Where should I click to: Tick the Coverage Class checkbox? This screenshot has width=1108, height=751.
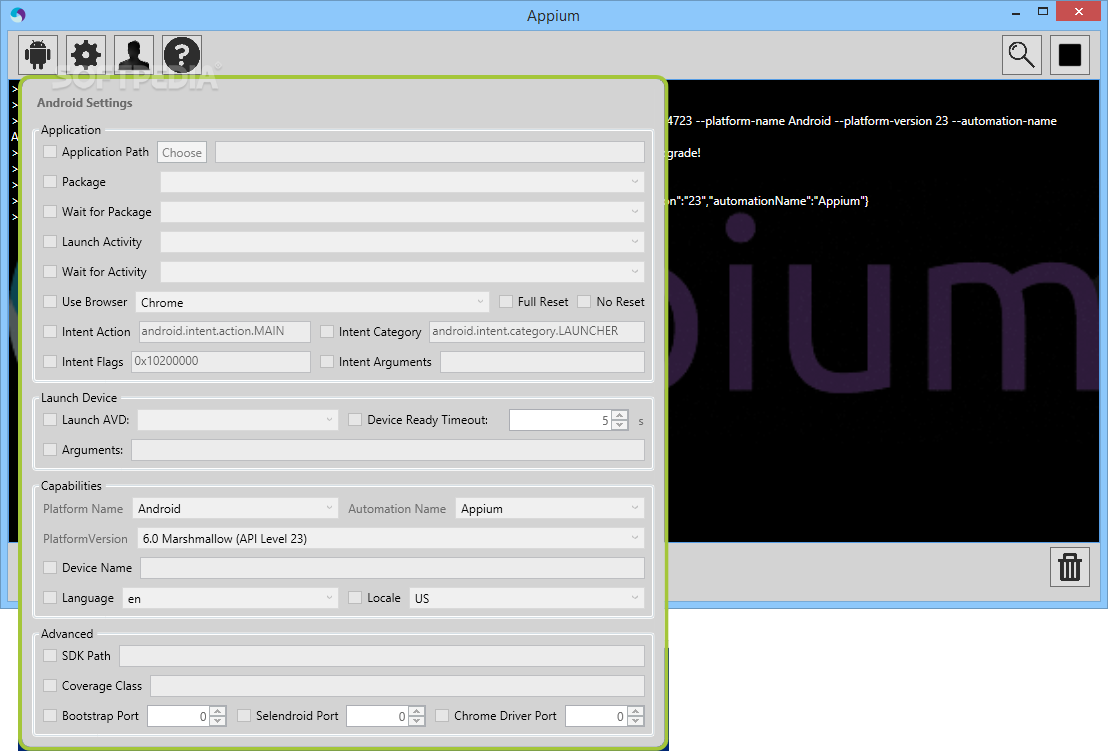pos(50,685)
